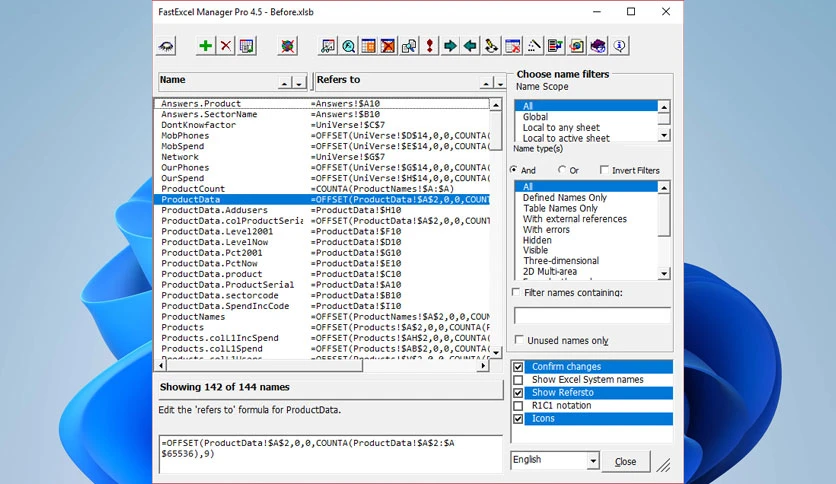Viewport: 836px width, 484px height.
Task: Sort Refers to column ascending arrow
Action: (x=486, y=83)
